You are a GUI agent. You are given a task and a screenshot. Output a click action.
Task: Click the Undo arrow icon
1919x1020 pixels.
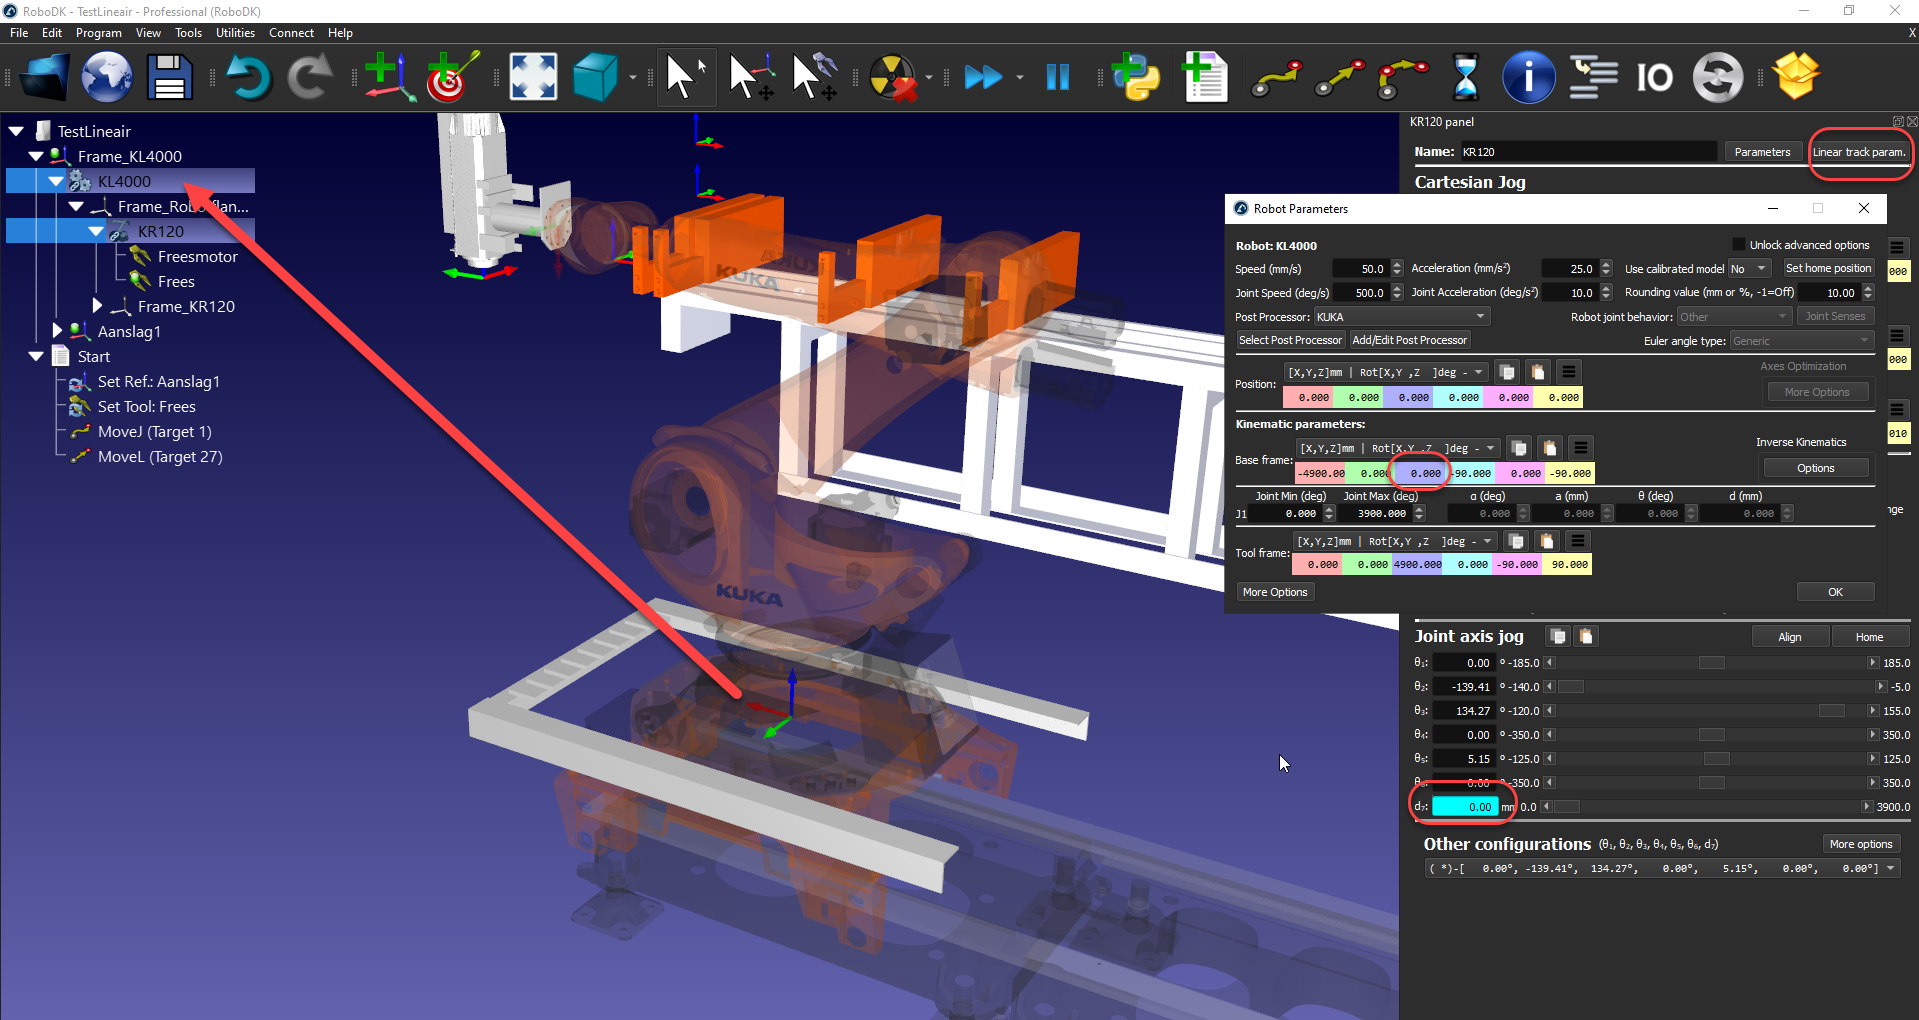pos(247,77)
